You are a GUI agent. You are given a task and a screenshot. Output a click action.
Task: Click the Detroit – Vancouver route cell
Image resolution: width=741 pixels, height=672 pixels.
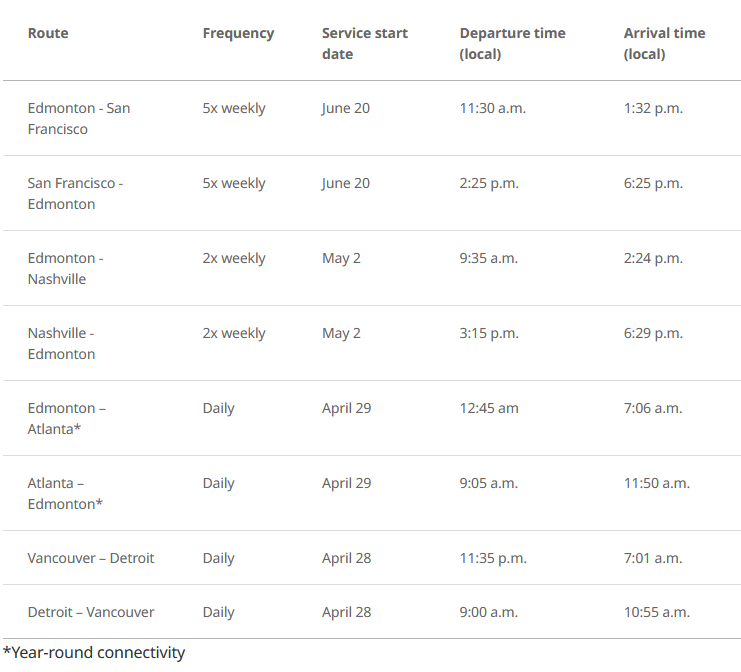tap(91, 612)
